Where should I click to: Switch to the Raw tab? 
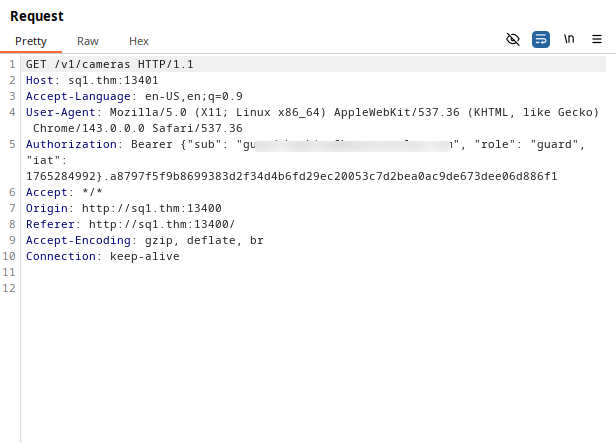(x=88, y=41)
